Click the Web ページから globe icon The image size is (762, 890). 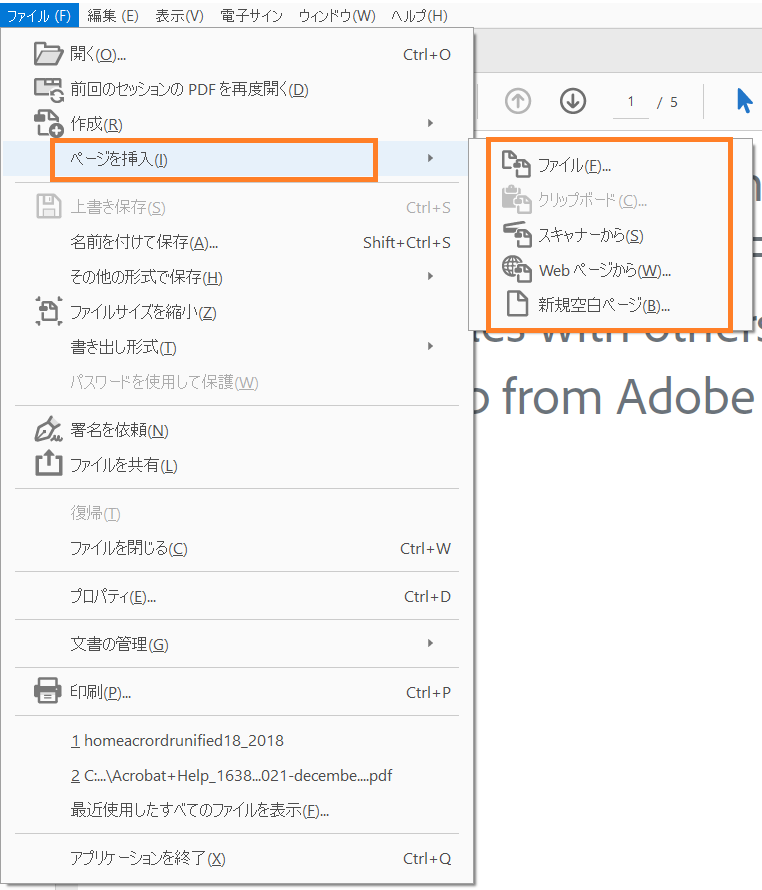(x=519, y=269)
